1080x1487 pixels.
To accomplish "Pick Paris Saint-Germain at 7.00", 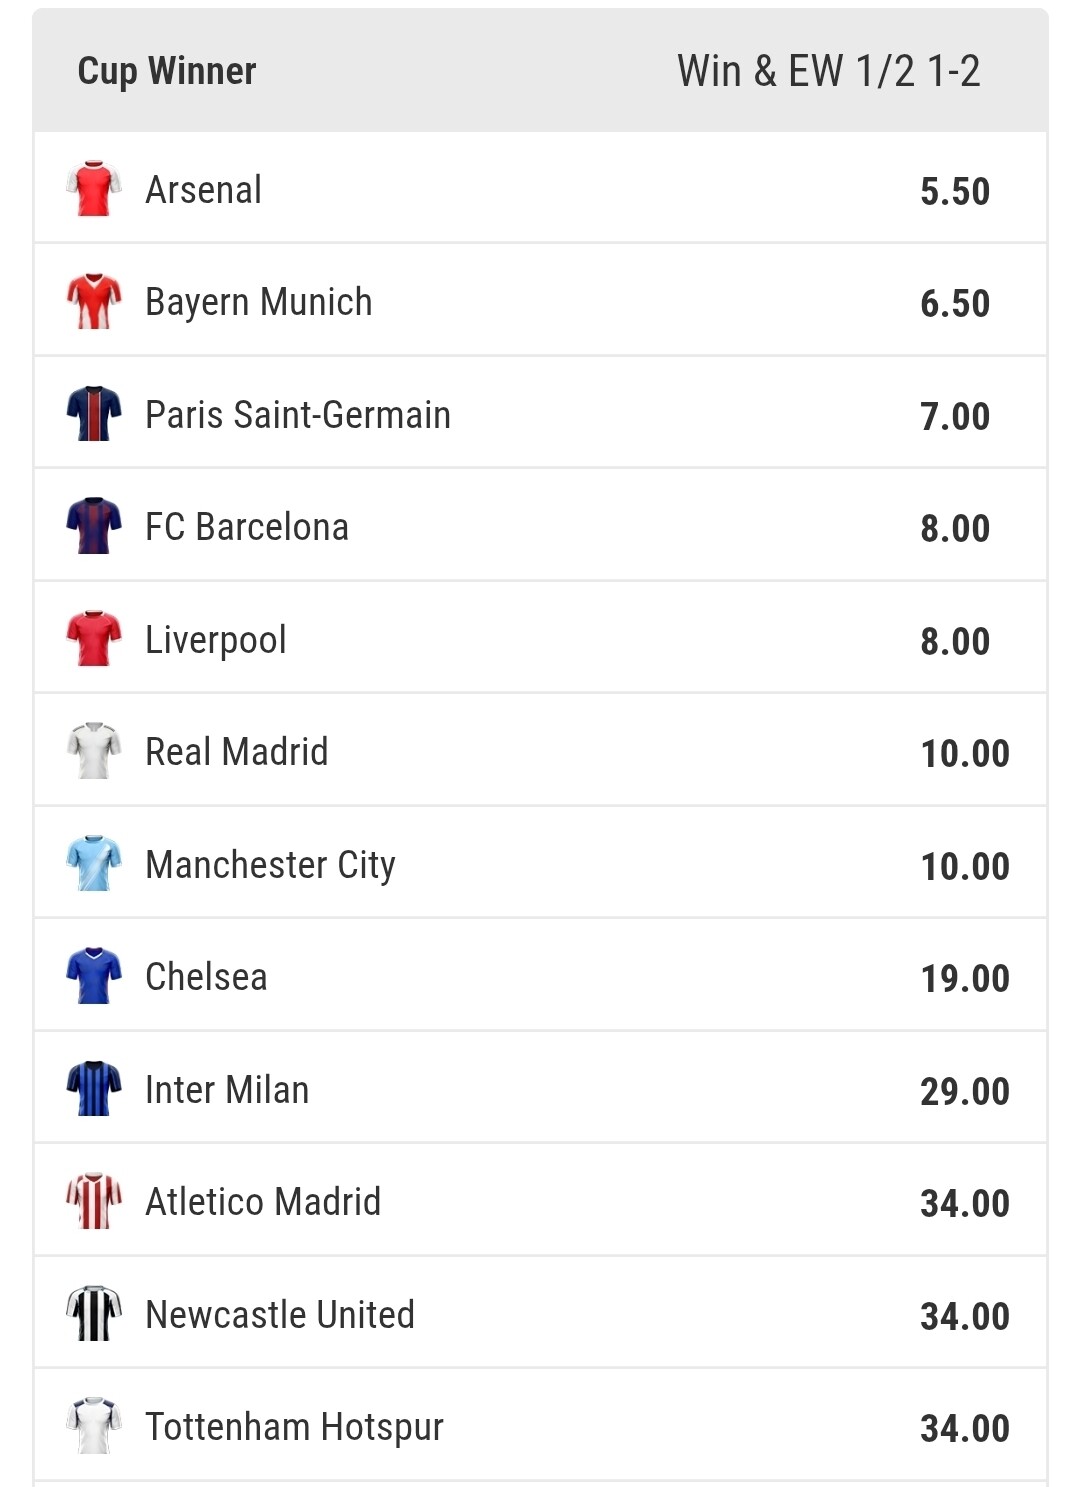I will (x=954, y=416).
